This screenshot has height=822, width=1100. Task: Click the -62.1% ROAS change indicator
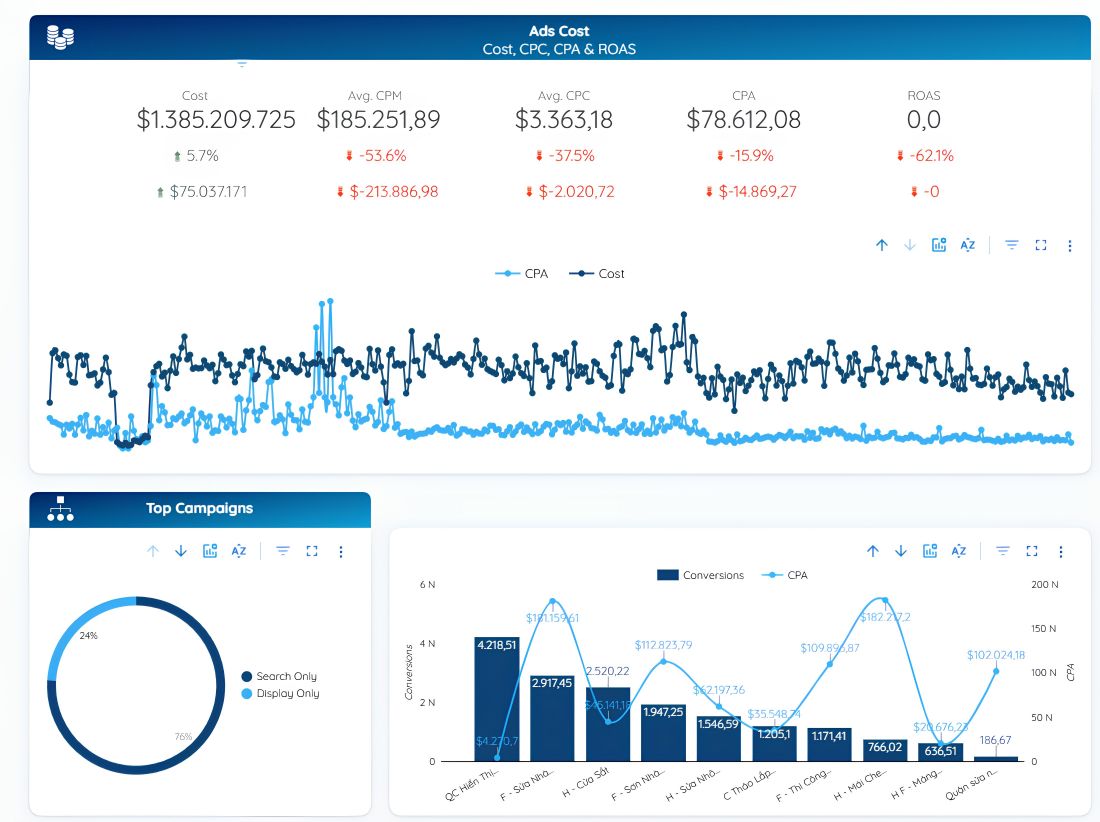pyautogui.click(x=925, y=156)
